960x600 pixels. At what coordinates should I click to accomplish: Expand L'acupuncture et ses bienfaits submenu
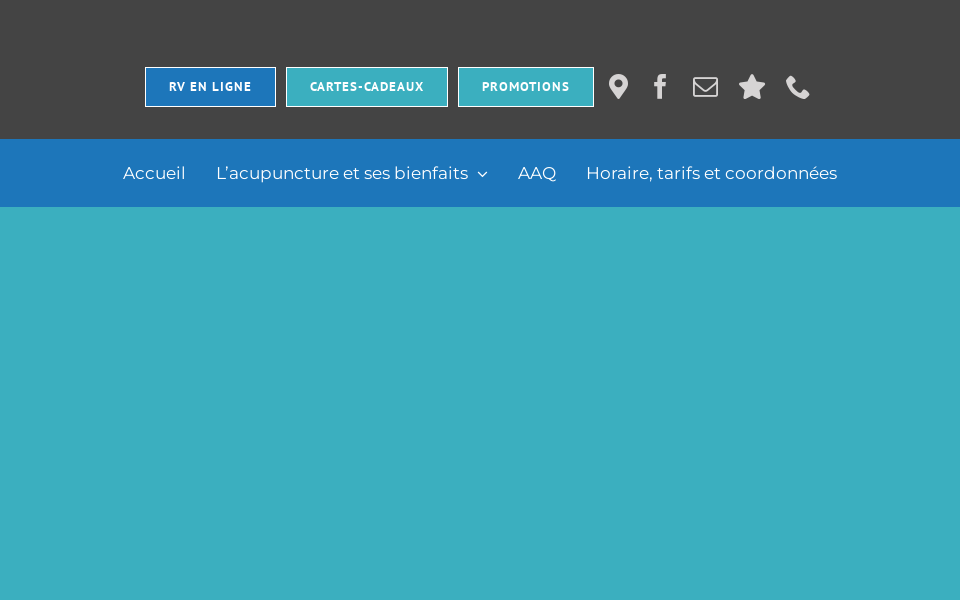coord(482,174)
